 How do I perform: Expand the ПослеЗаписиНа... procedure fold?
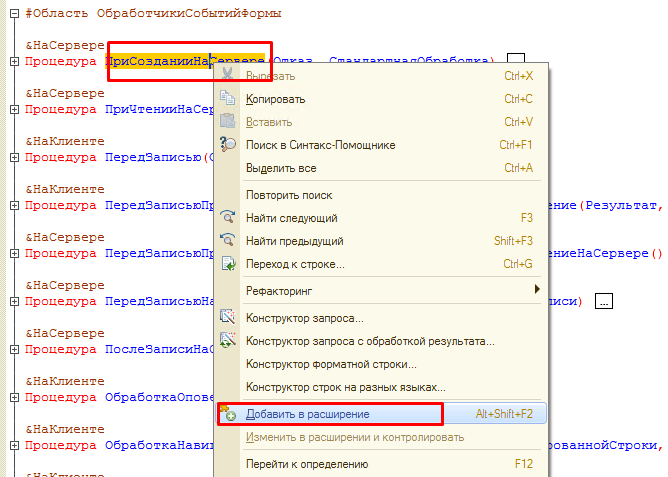click(14, 350)
